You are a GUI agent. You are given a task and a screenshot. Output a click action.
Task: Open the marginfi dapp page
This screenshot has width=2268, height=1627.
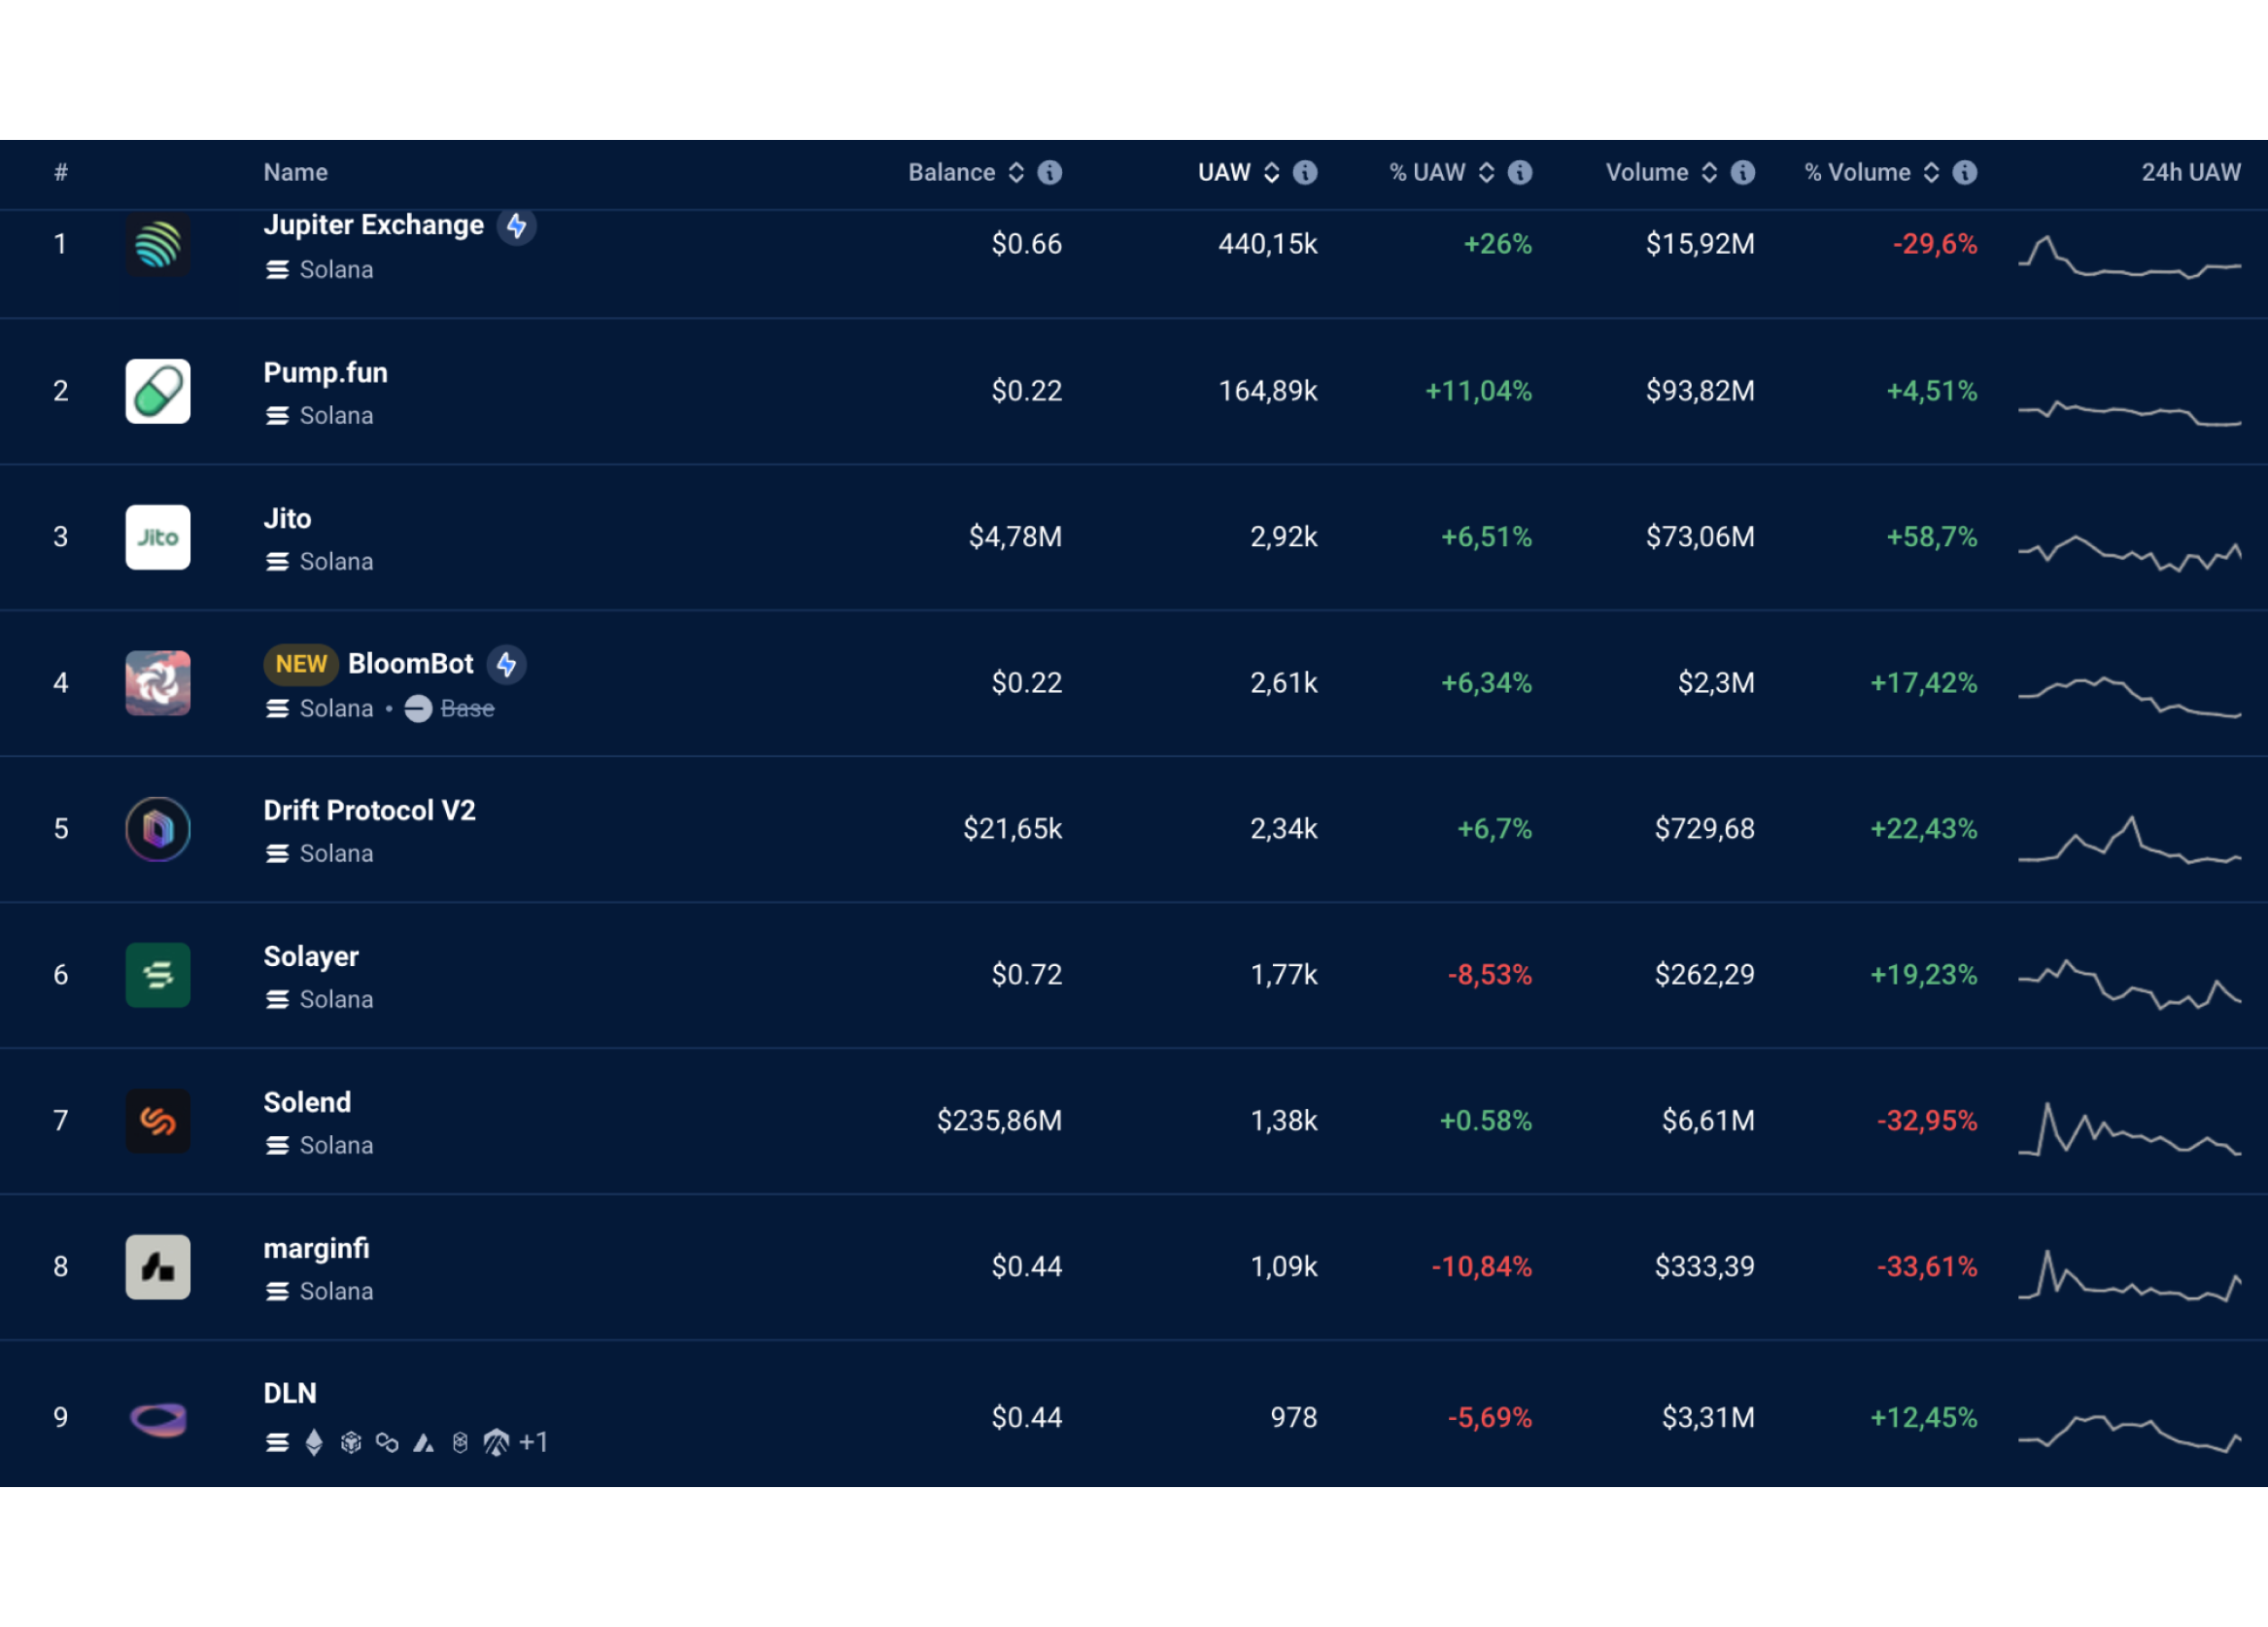[316, 1249]
